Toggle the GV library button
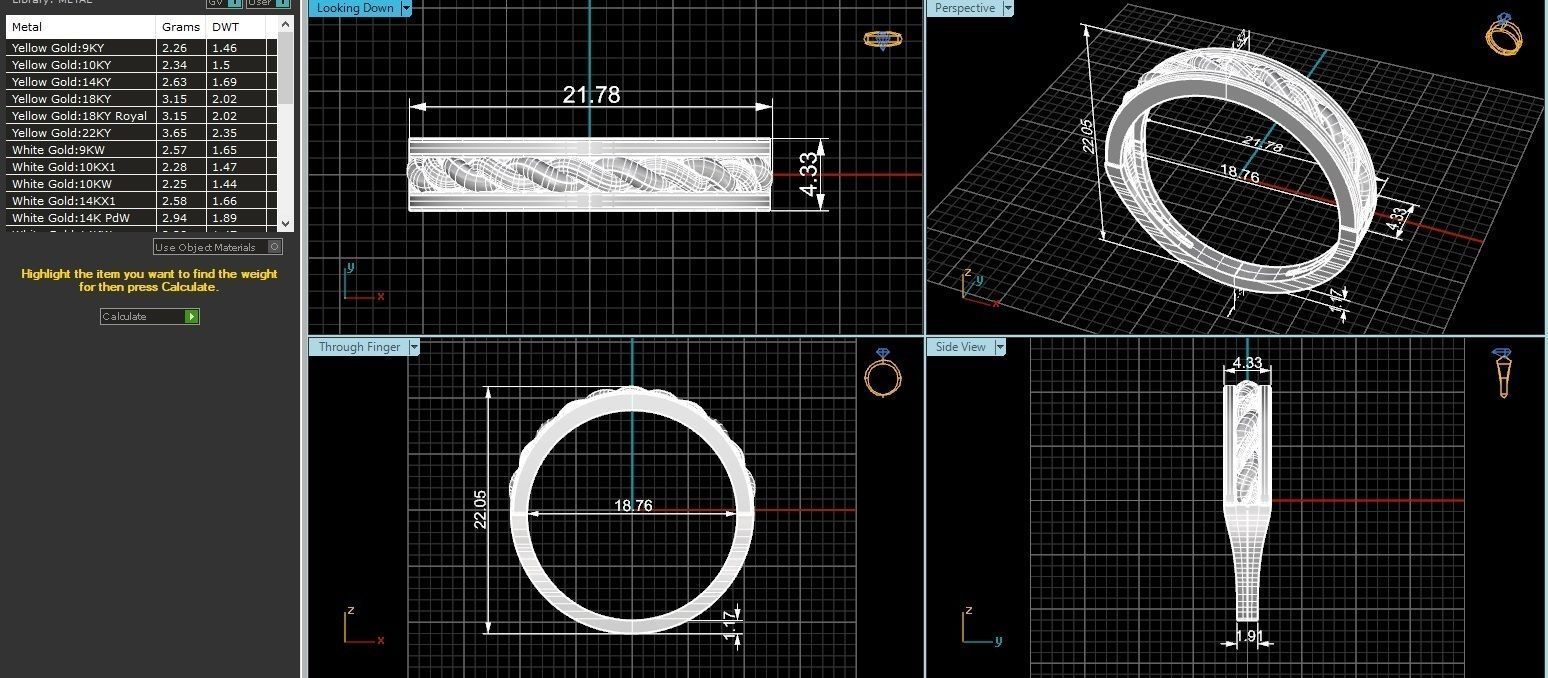This screenshot has width=1548, height=678. point(224,3)
